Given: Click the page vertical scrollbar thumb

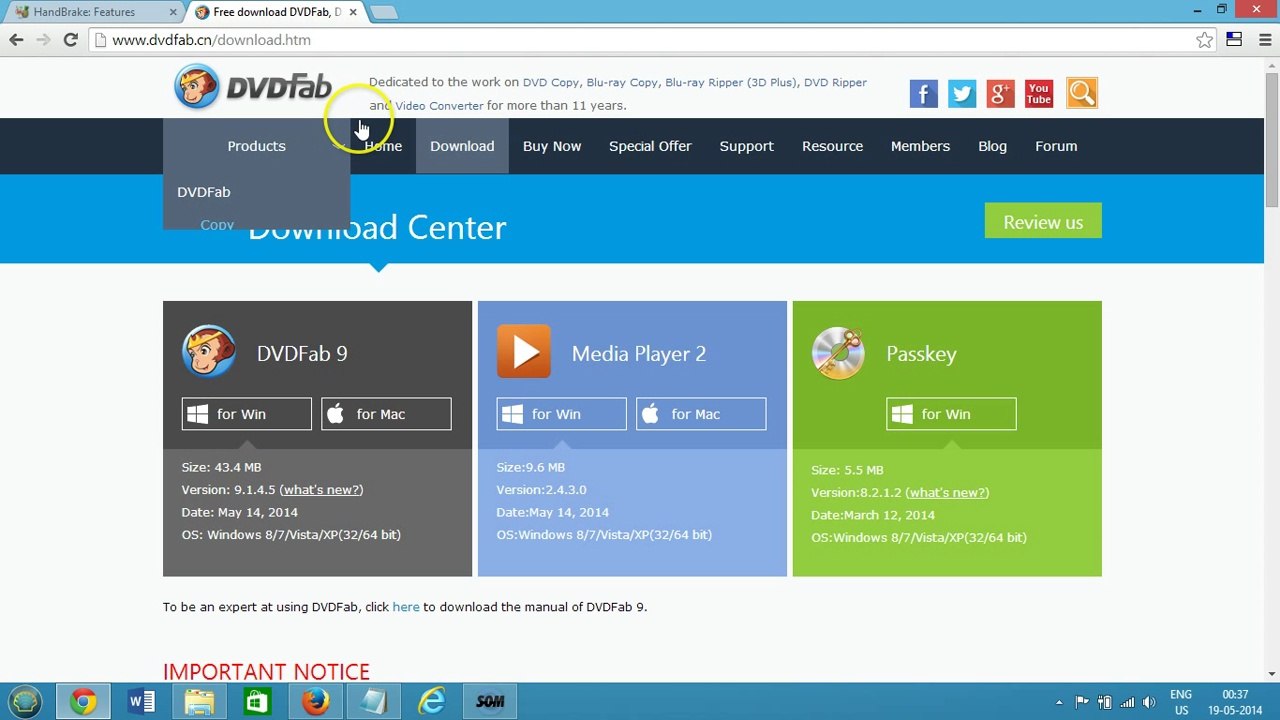Looking at the screenshot, I should point(1271,140).
